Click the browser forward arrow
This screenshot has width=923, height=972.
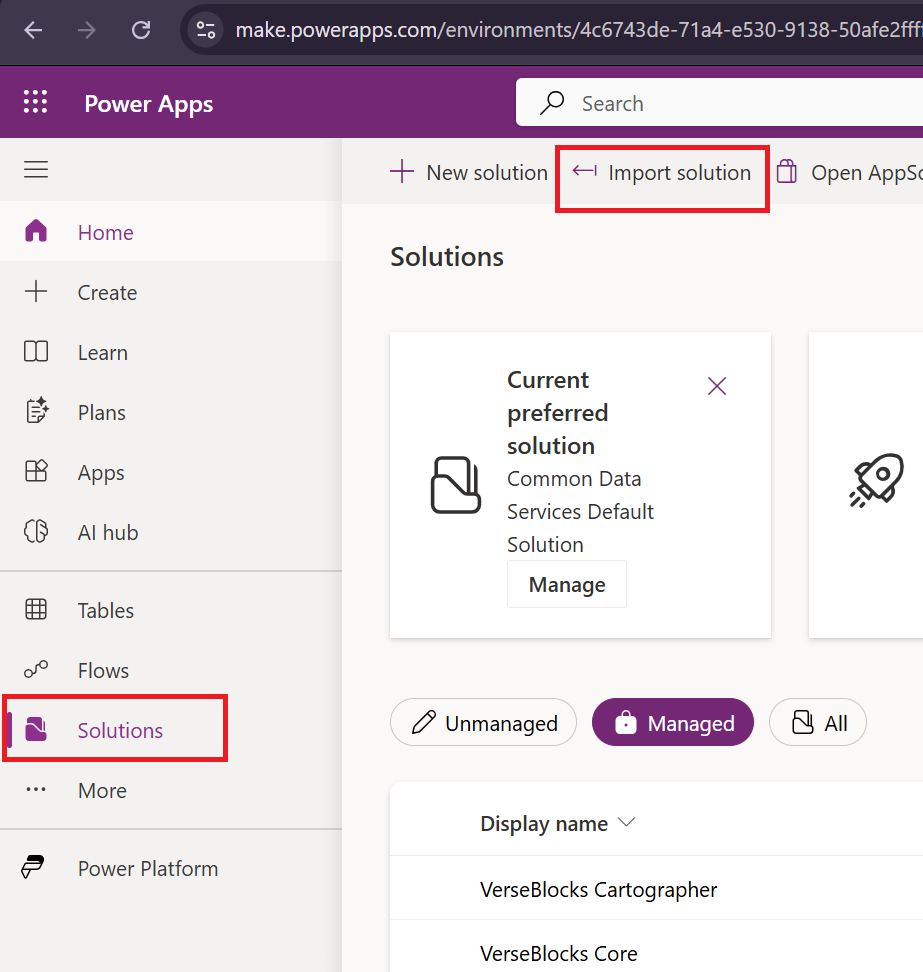point(87,30)
